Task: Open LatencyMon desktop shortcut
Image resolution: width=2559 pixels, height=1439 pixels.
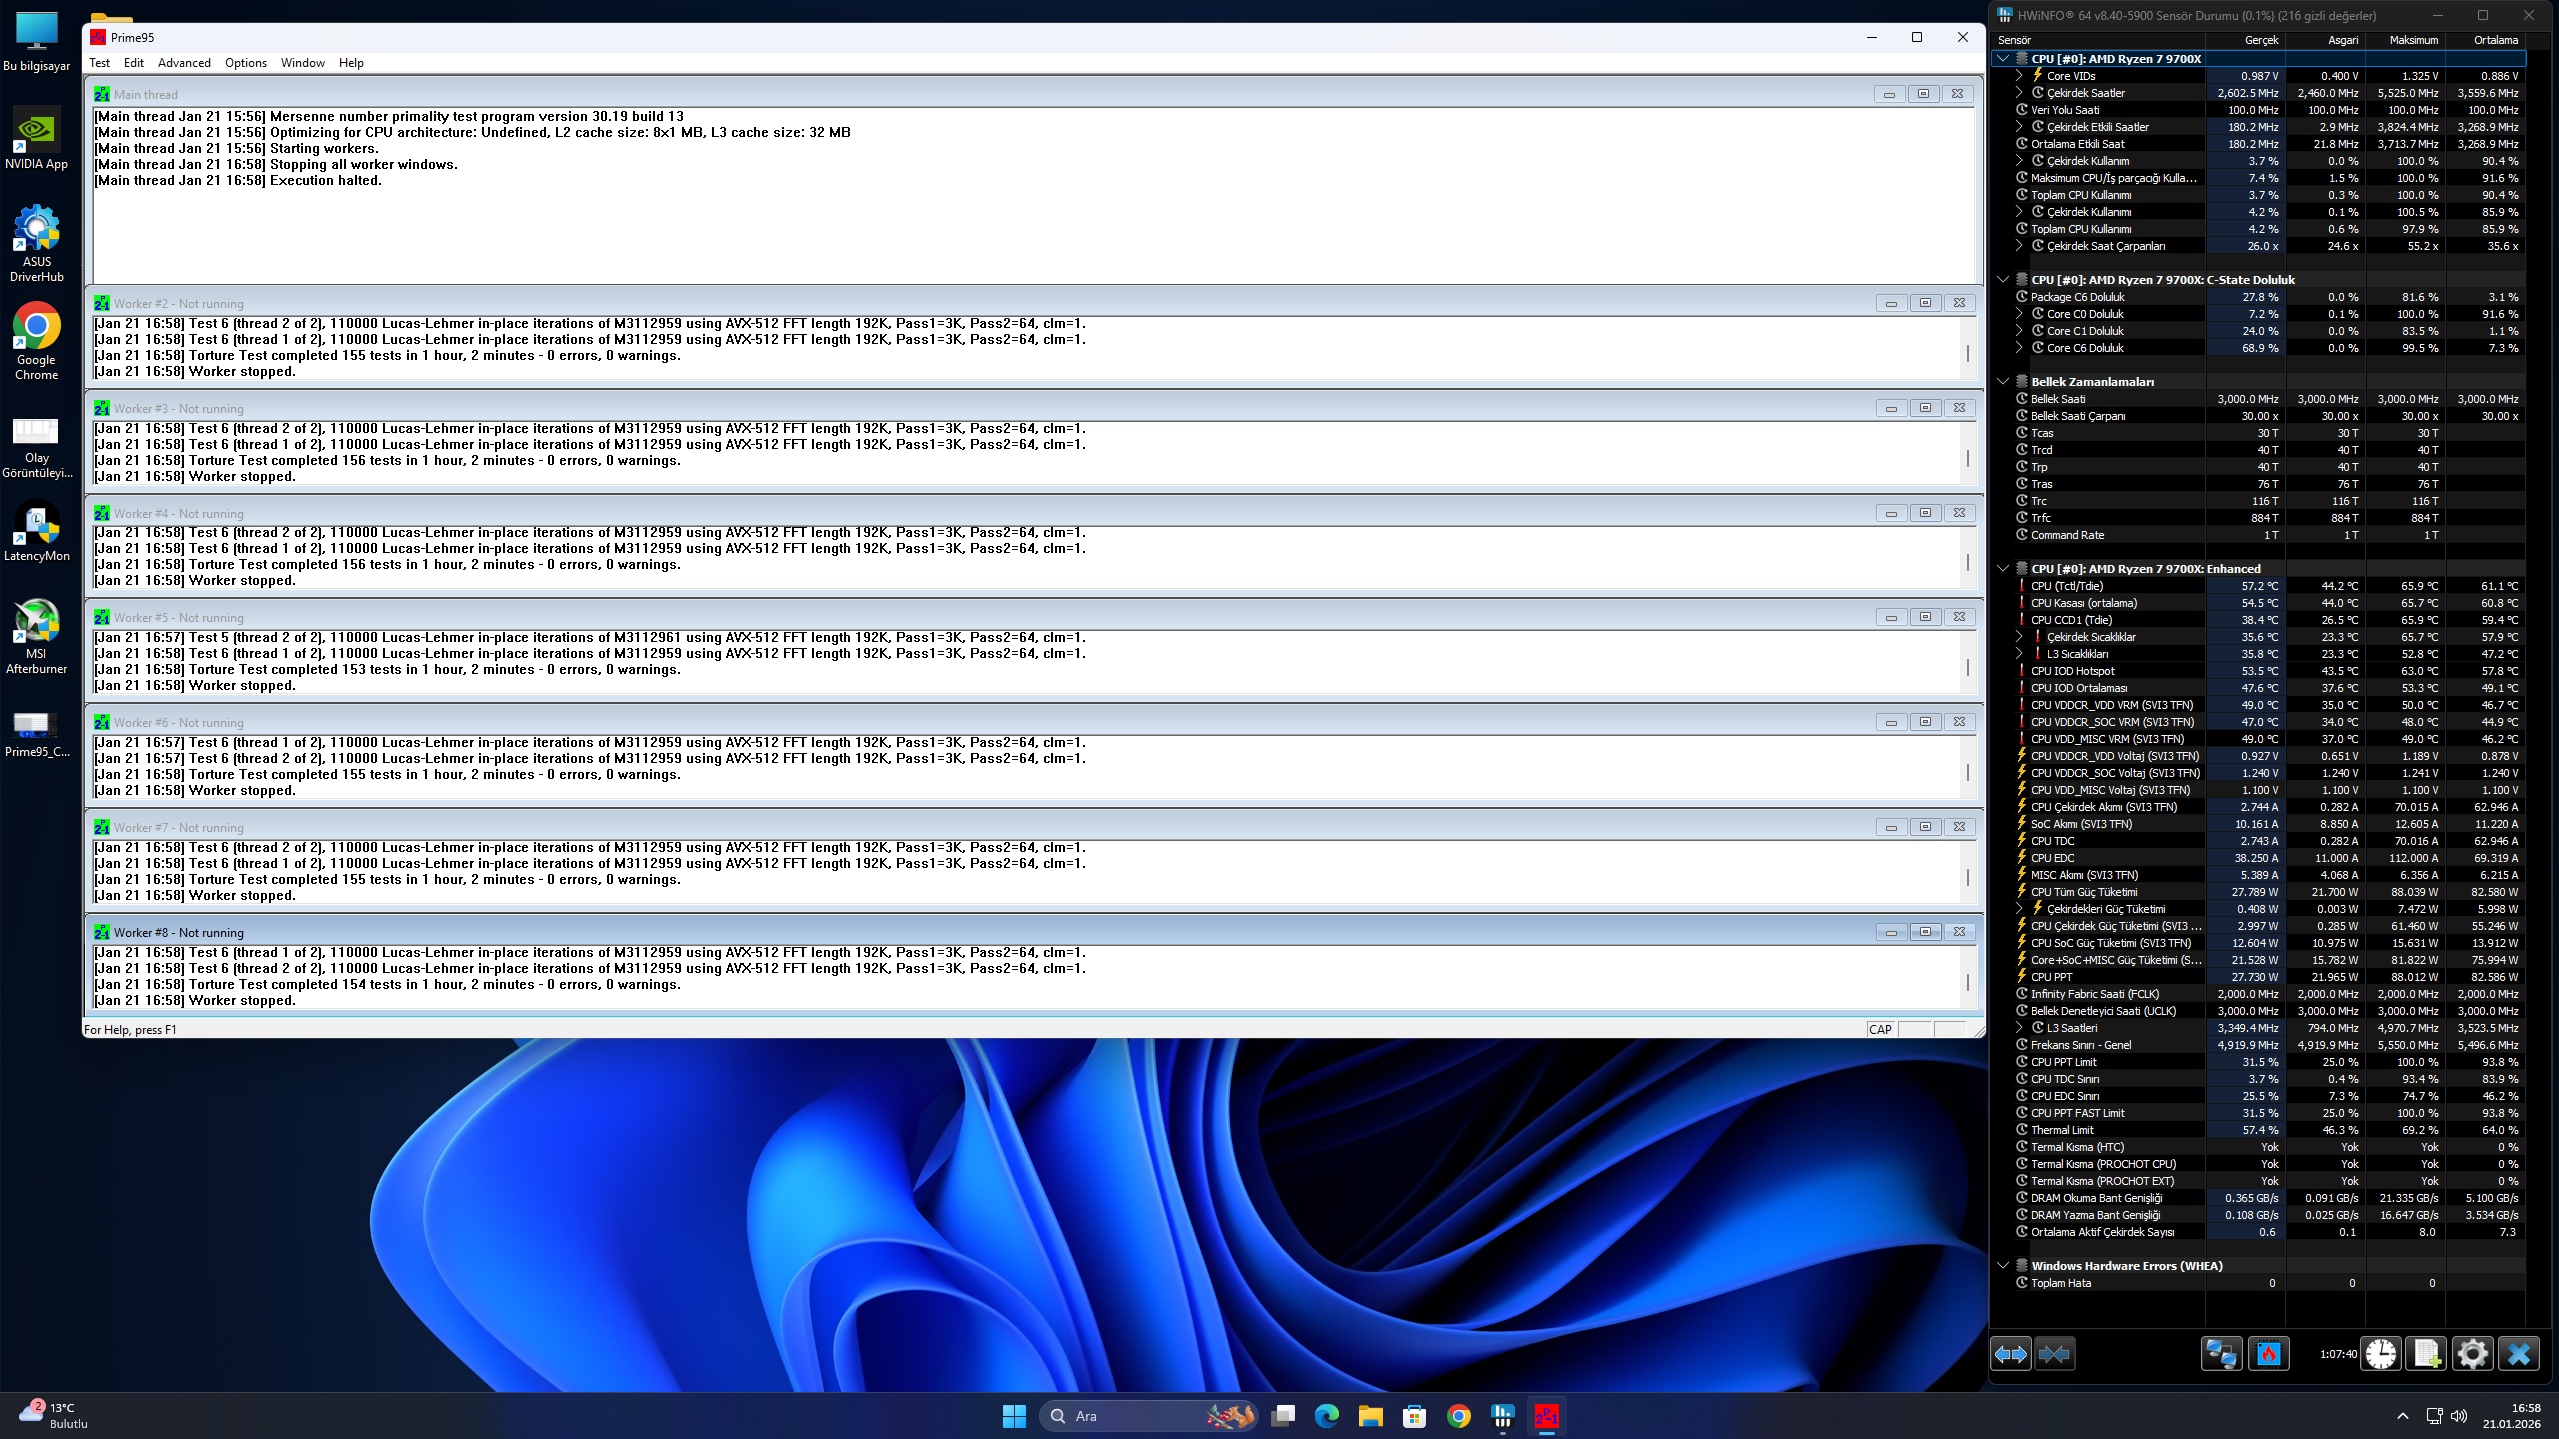Action: tap(37, 531)
